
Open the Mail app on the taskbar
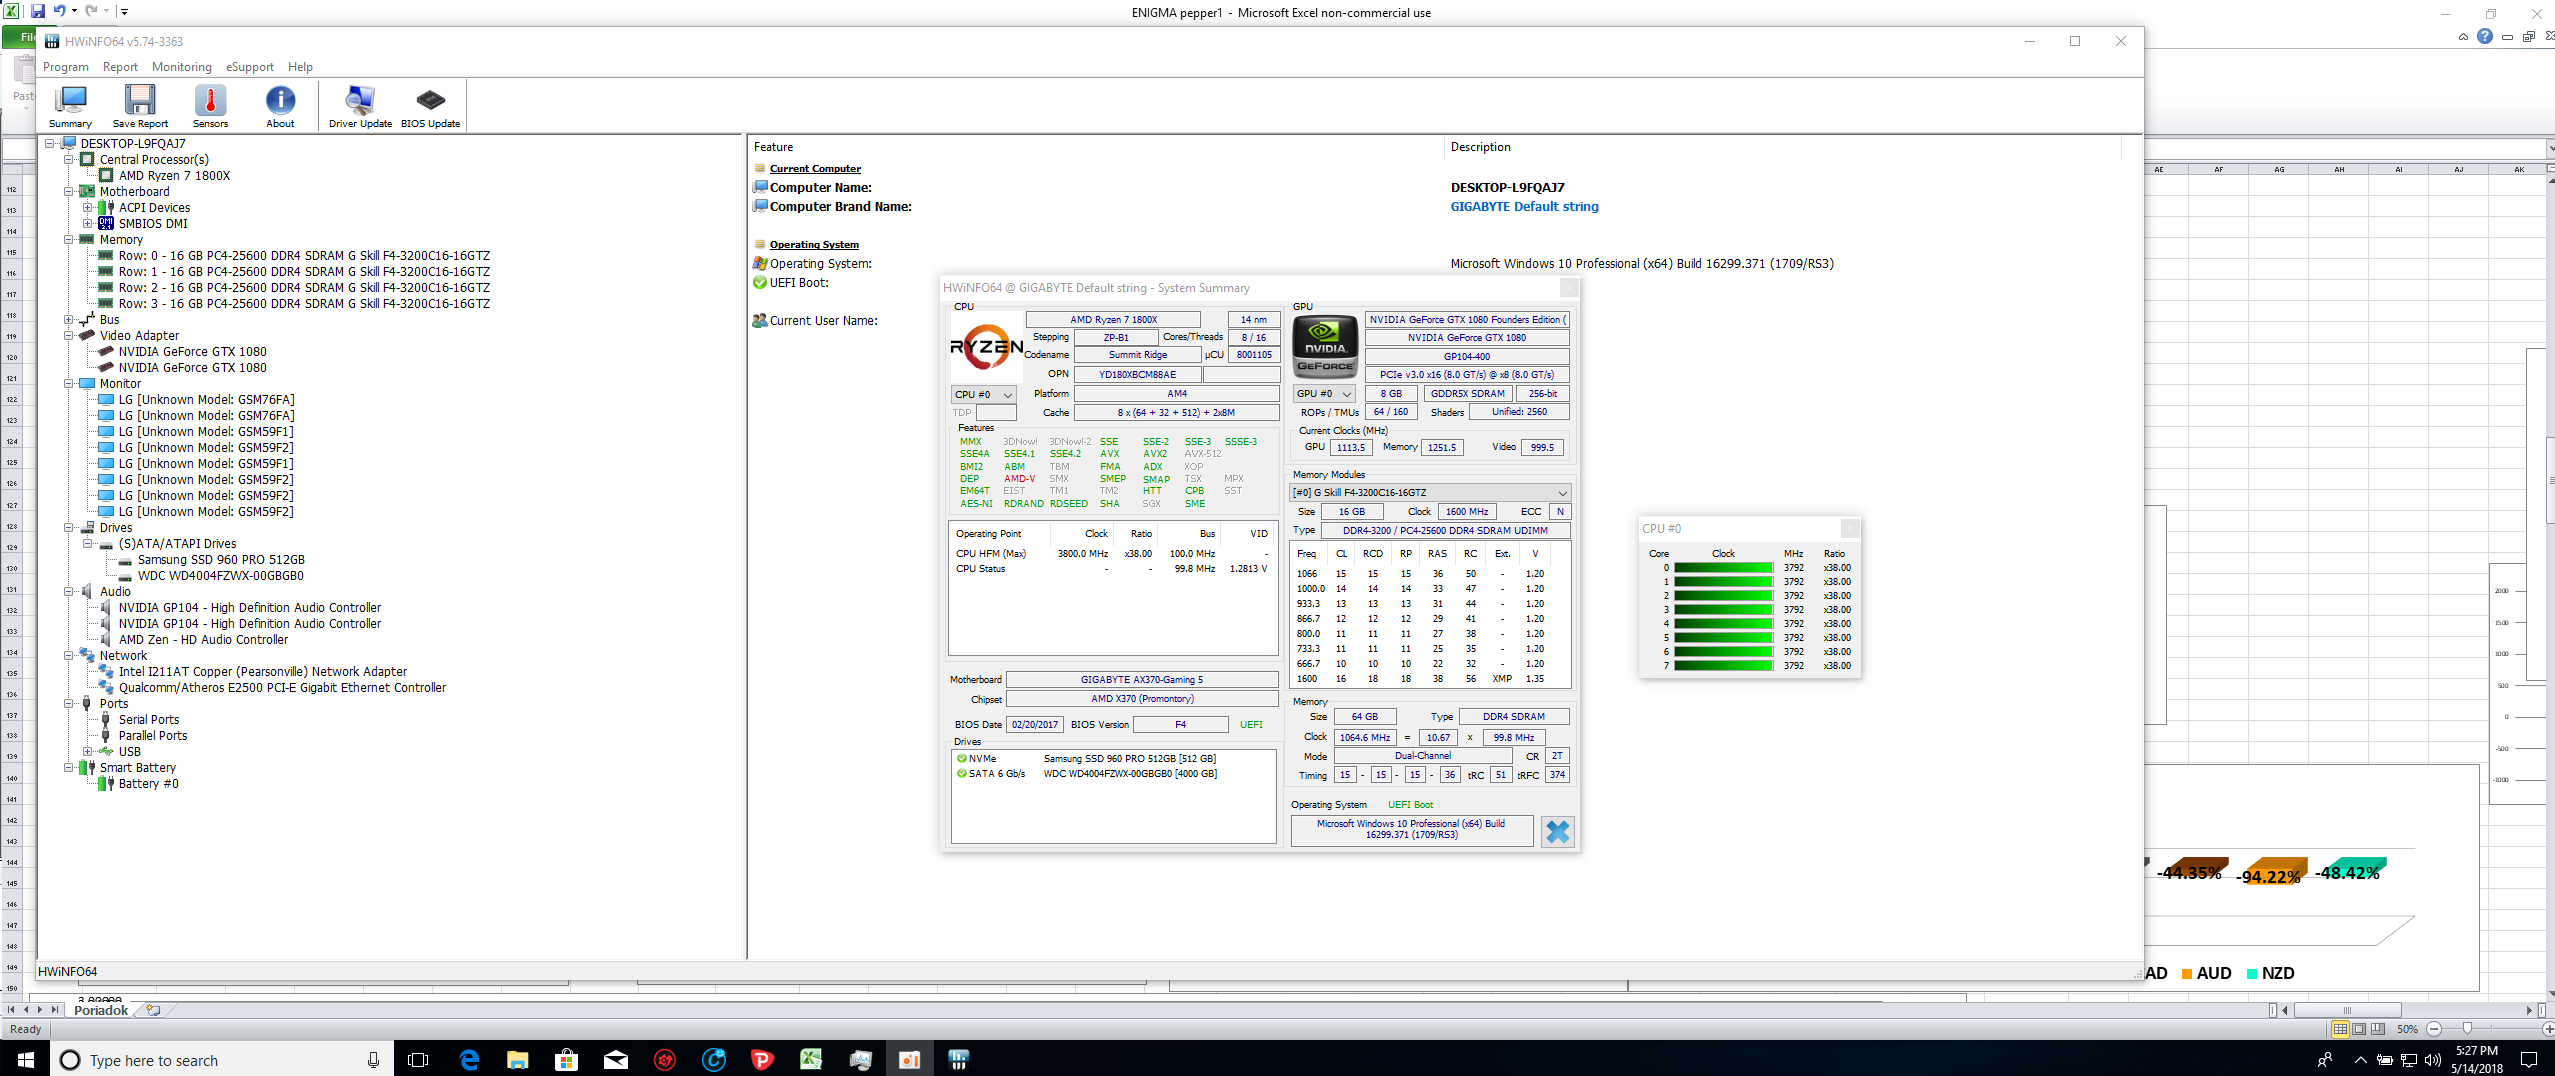(x=615, y=1060)
